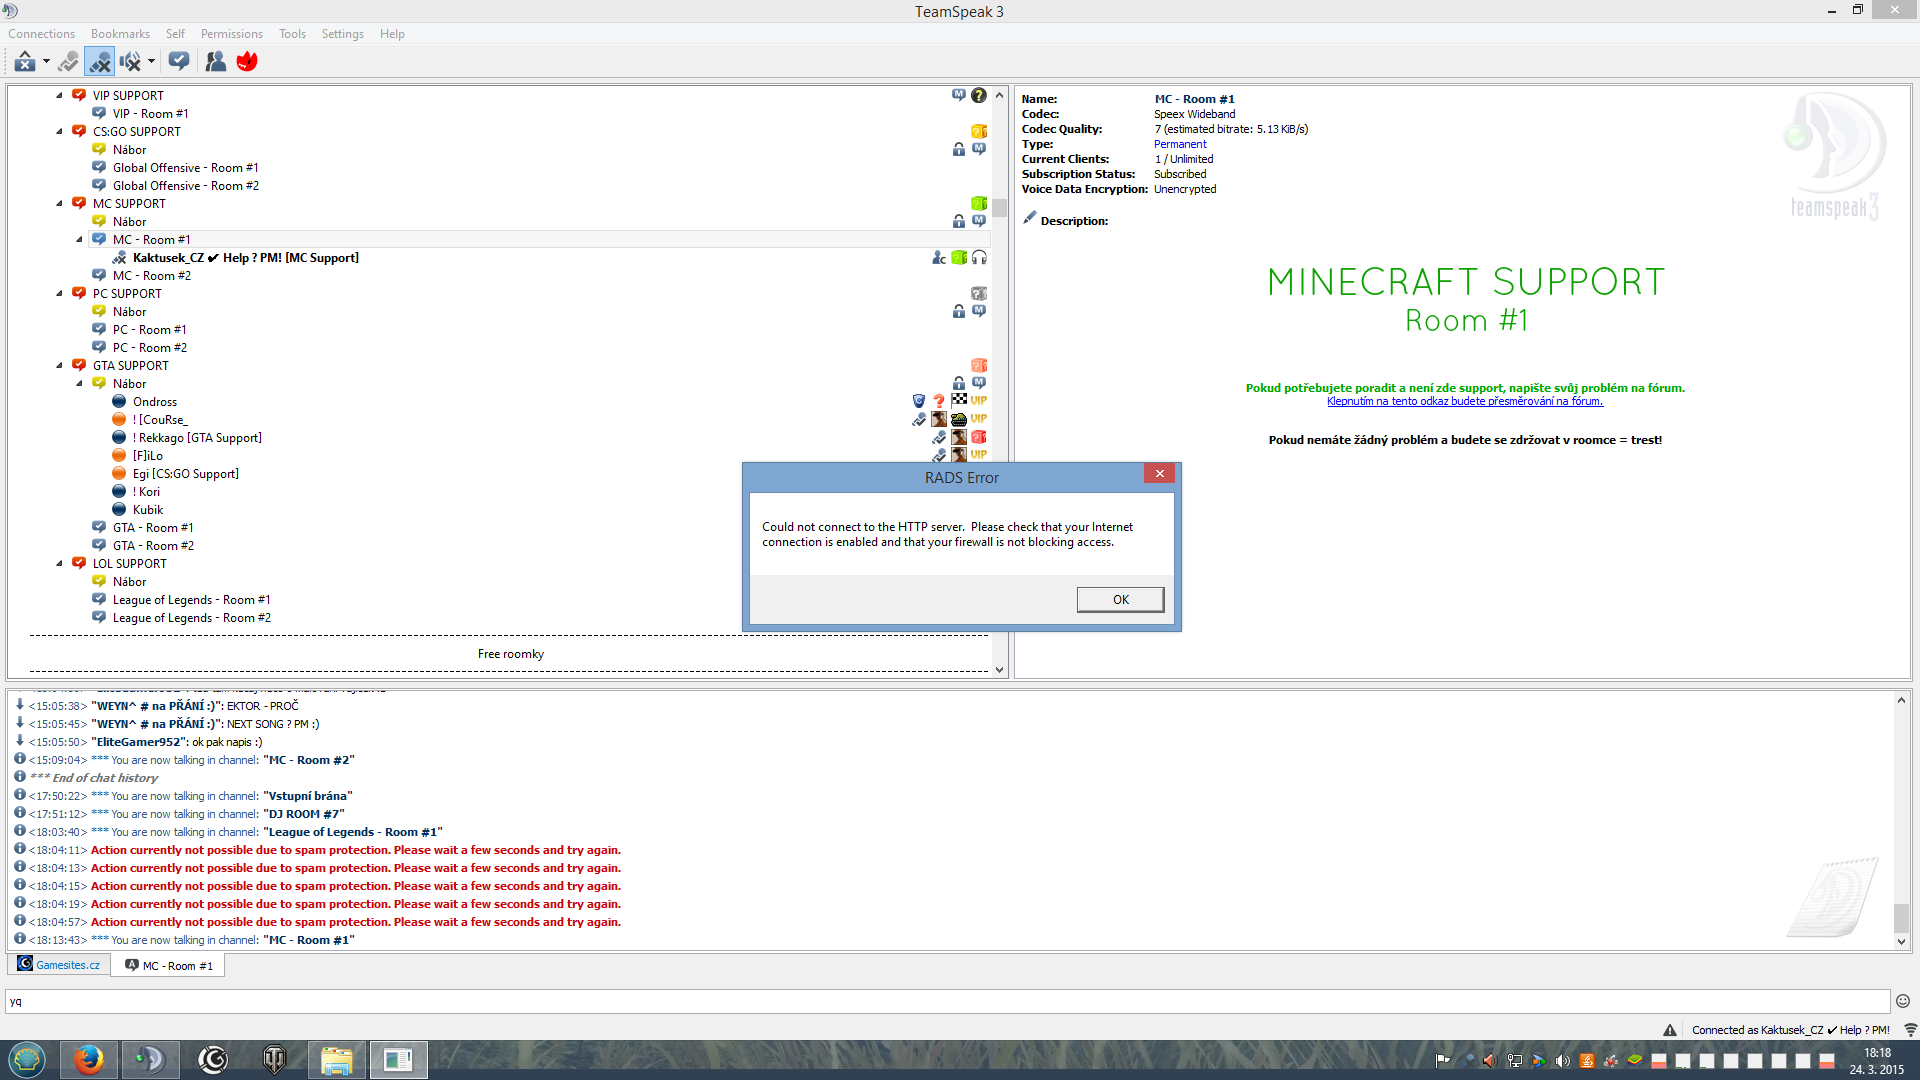Collapse the GTA SUPPORT channel group
Screen dimensions: 1920x1080
(59, 365)
